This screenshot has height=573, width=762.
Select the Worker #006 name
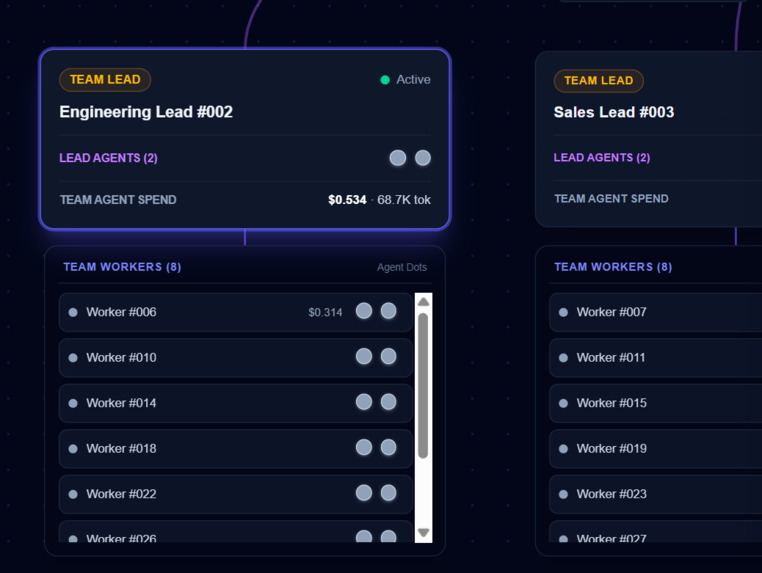point(121,312)
